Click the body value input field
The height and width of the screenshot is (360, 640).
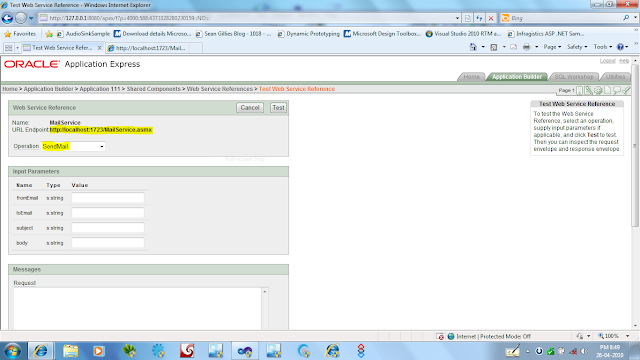[x=108, y=243]
